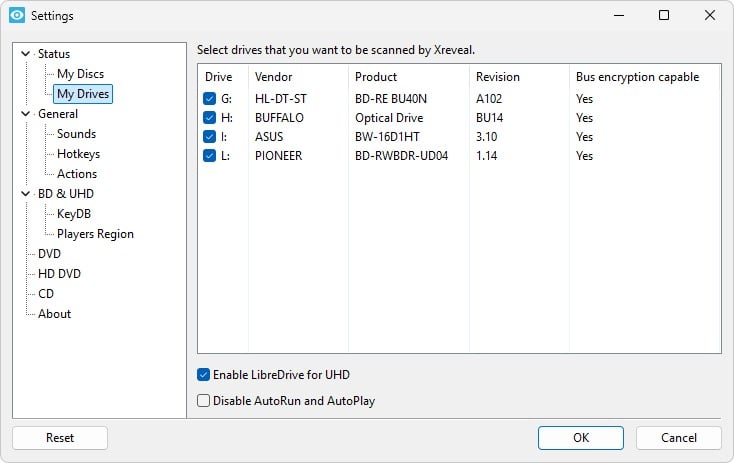734x463 pixels.
Task: Uncheck the G: drive checkbox
Action: coord(209,99)
